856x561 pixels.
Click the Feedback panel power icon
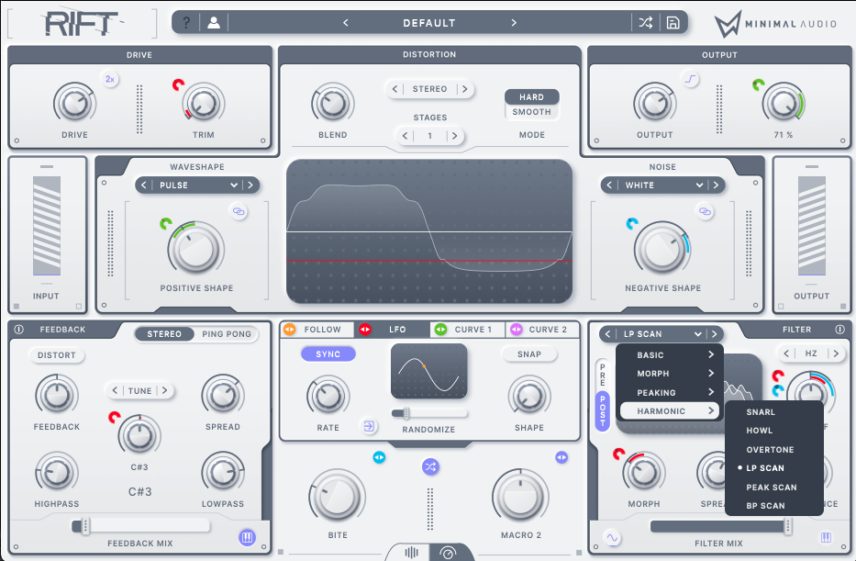tap(19, 330)
